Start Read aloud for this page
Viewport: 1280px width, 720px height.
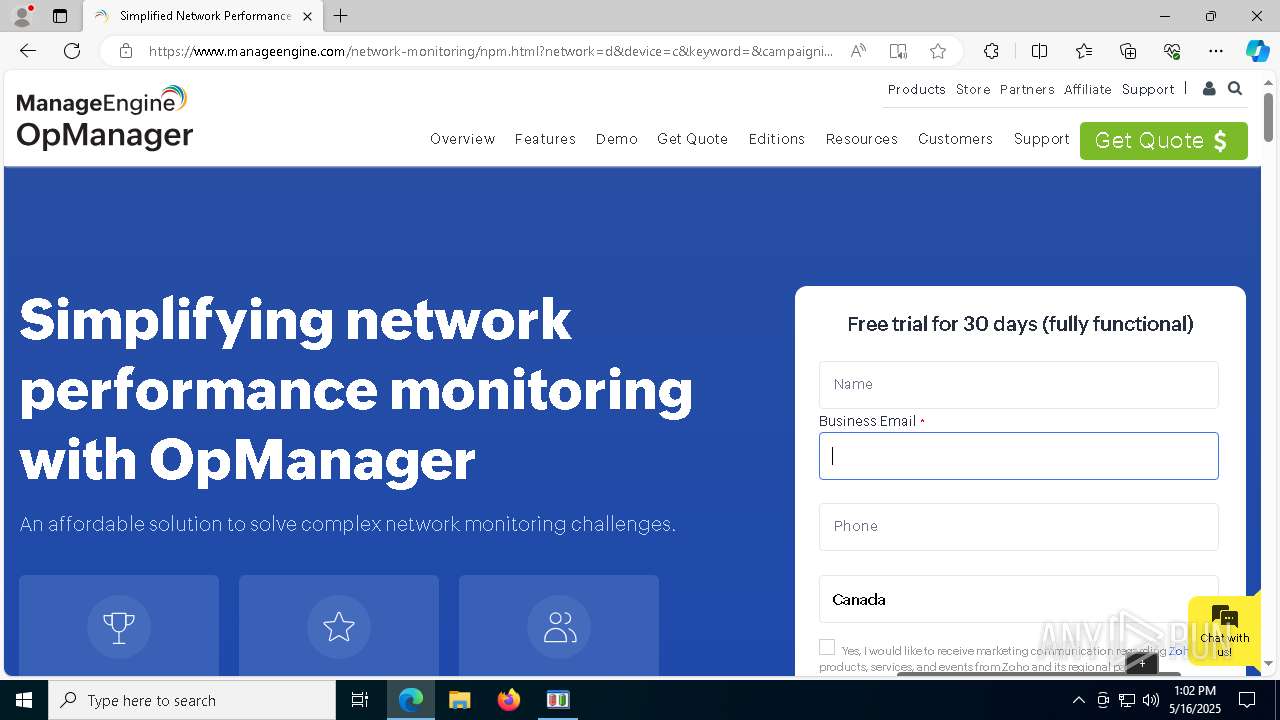(x=858, y=51)
